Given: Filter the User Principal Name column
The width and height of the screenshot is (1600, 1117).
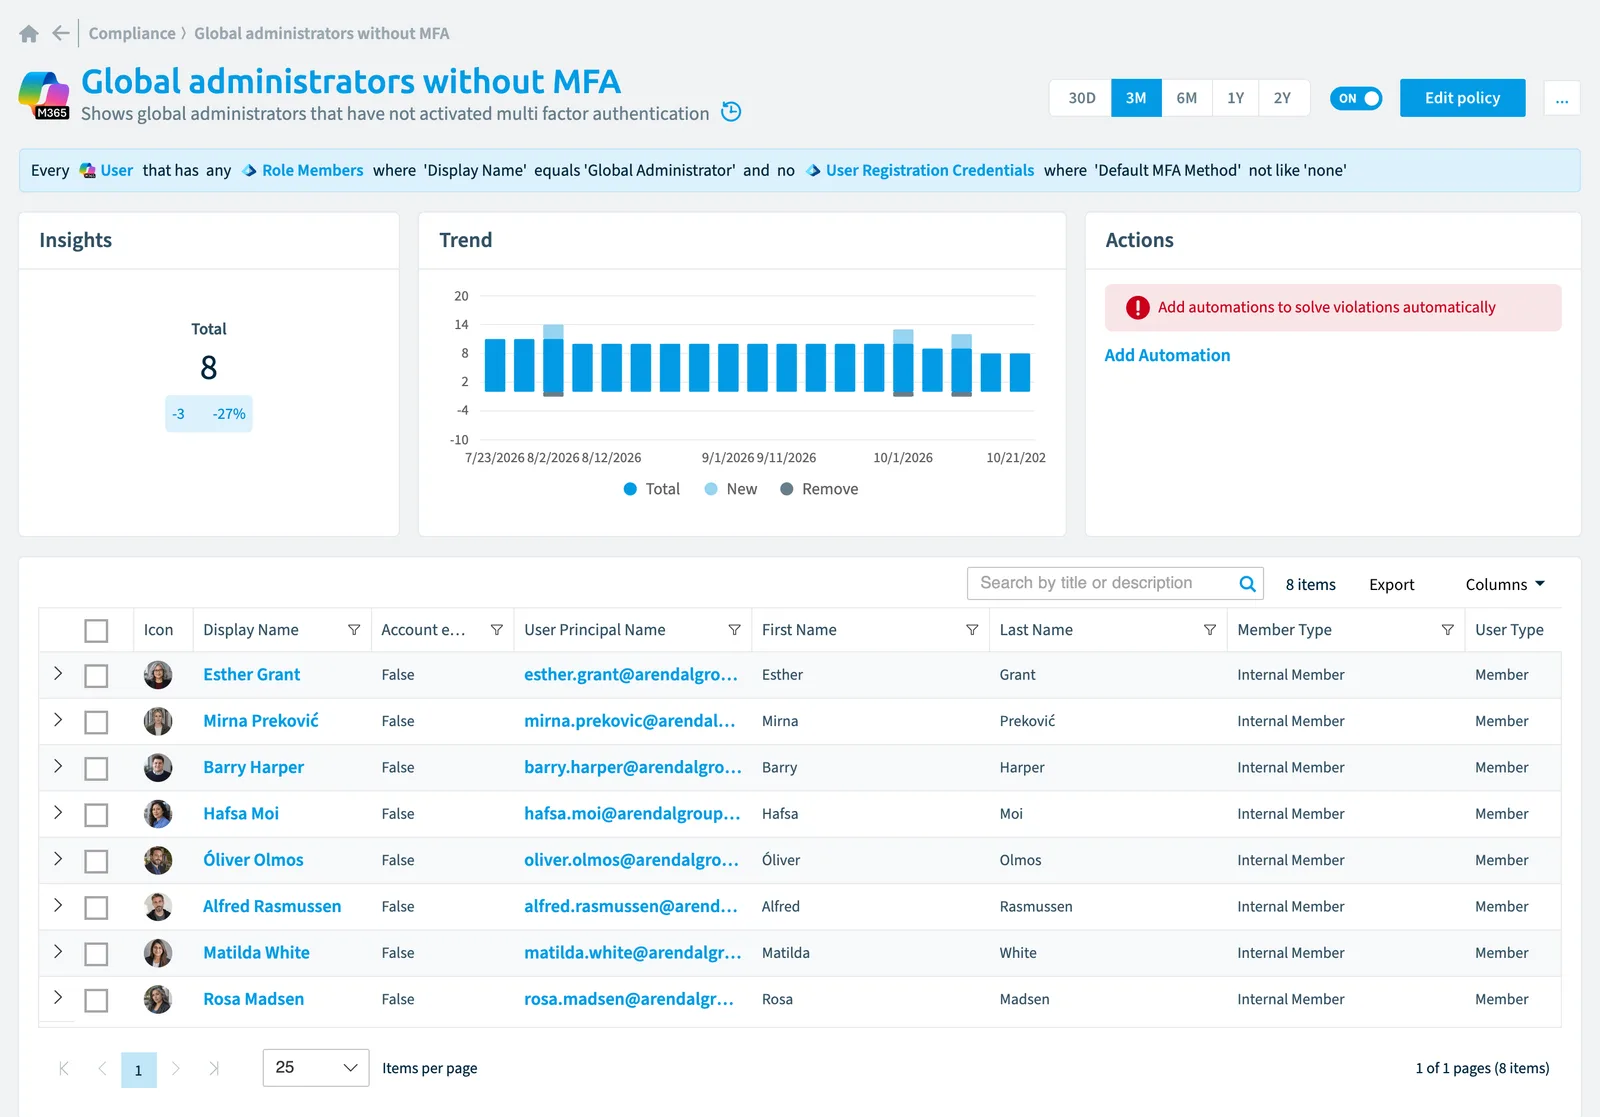Looking at the screenshot, I should 734,630.
